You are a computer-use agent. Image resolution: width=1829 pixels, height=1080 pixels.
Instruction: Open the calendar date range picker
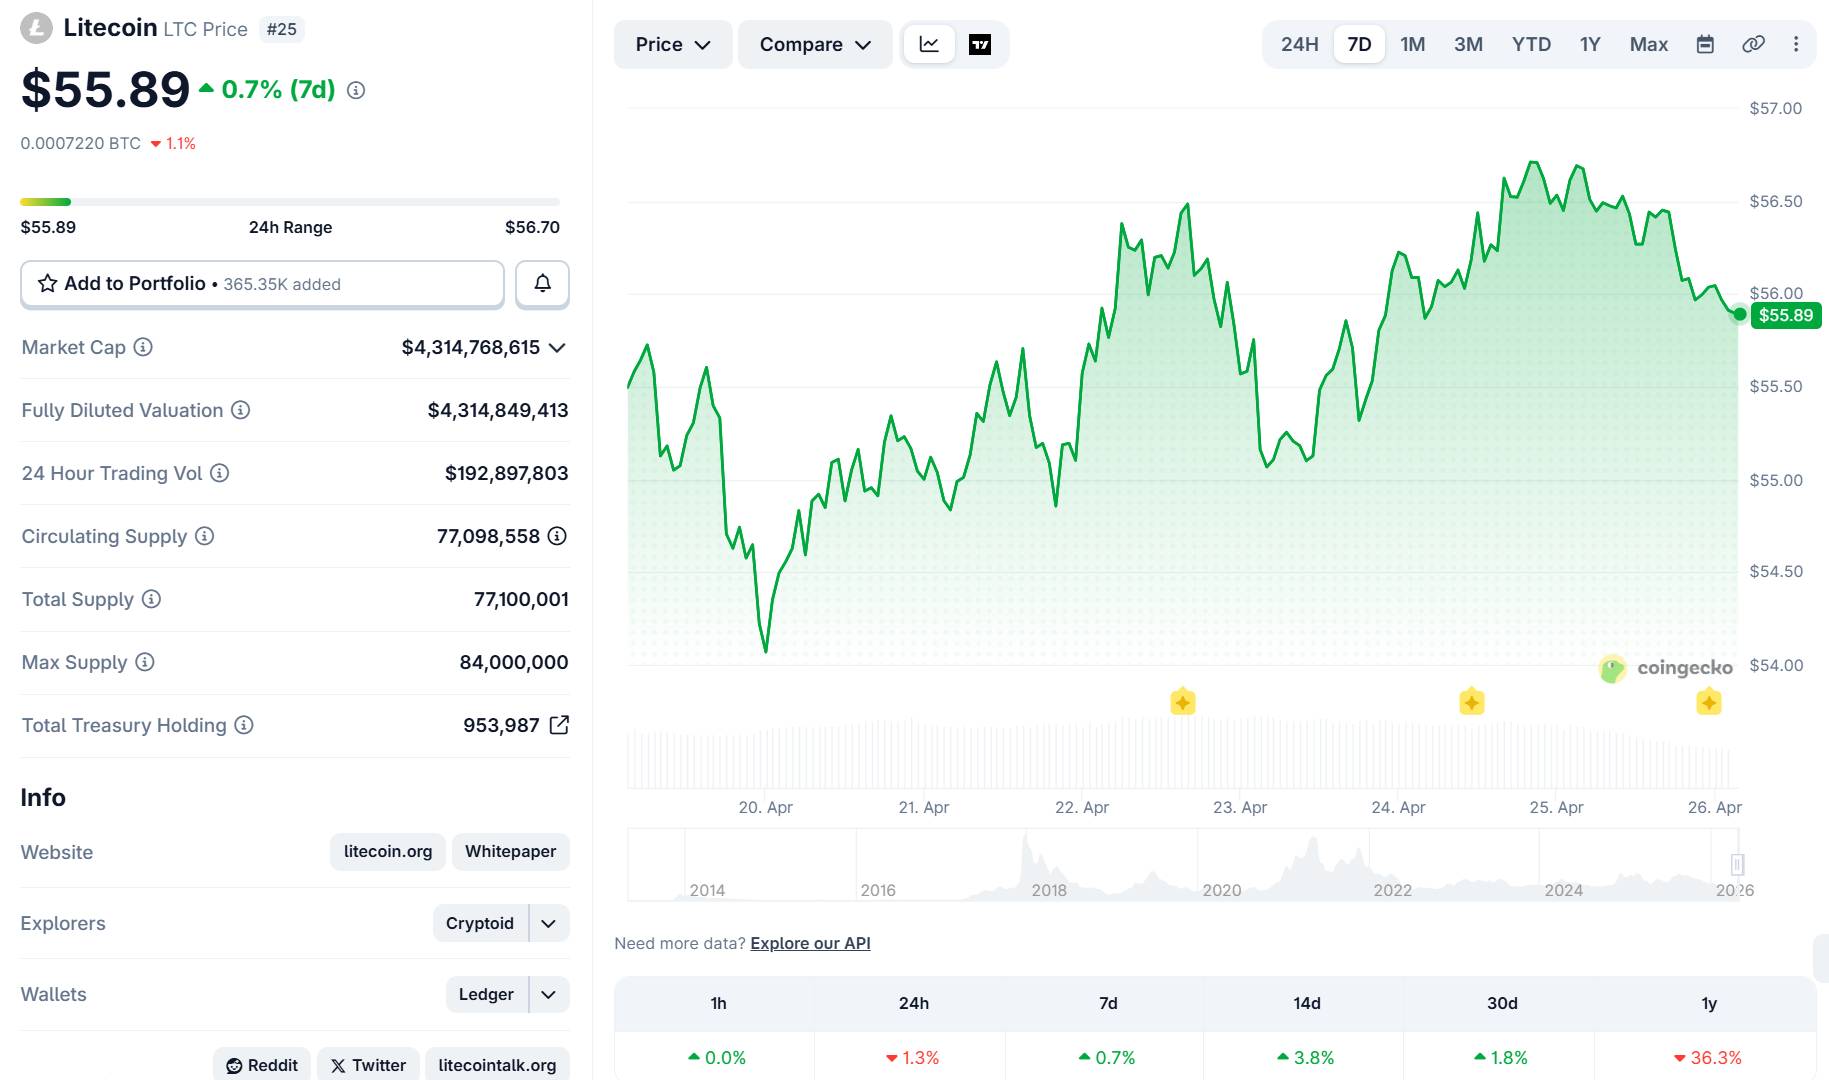click(1705, 44)
